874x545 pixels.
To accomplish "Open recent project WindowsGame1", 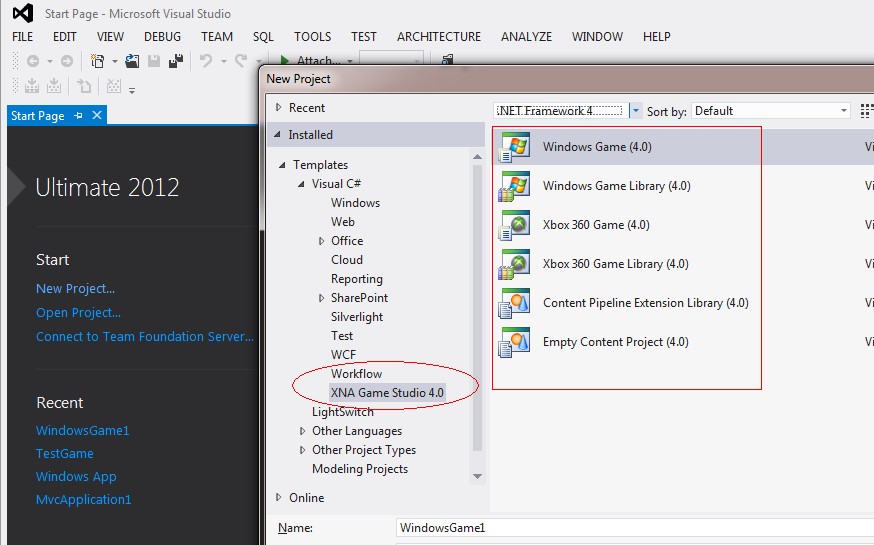I will tap(82, 430).
